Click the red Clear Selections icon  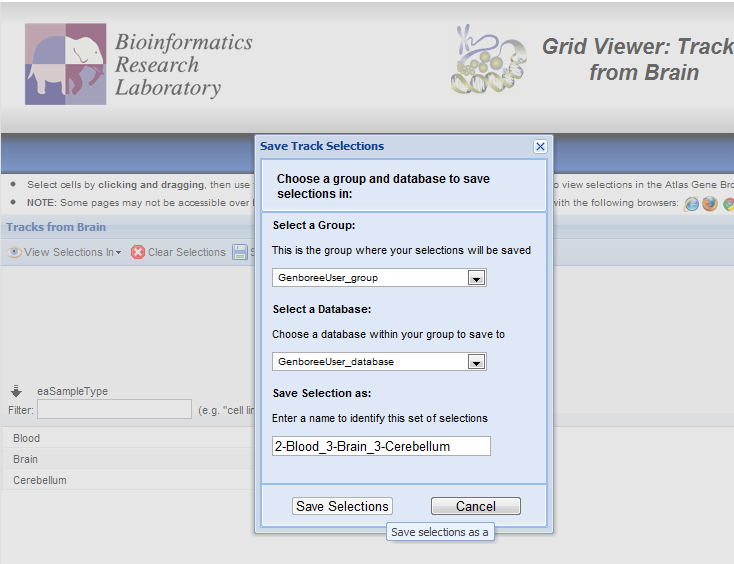tap(138, 252)
